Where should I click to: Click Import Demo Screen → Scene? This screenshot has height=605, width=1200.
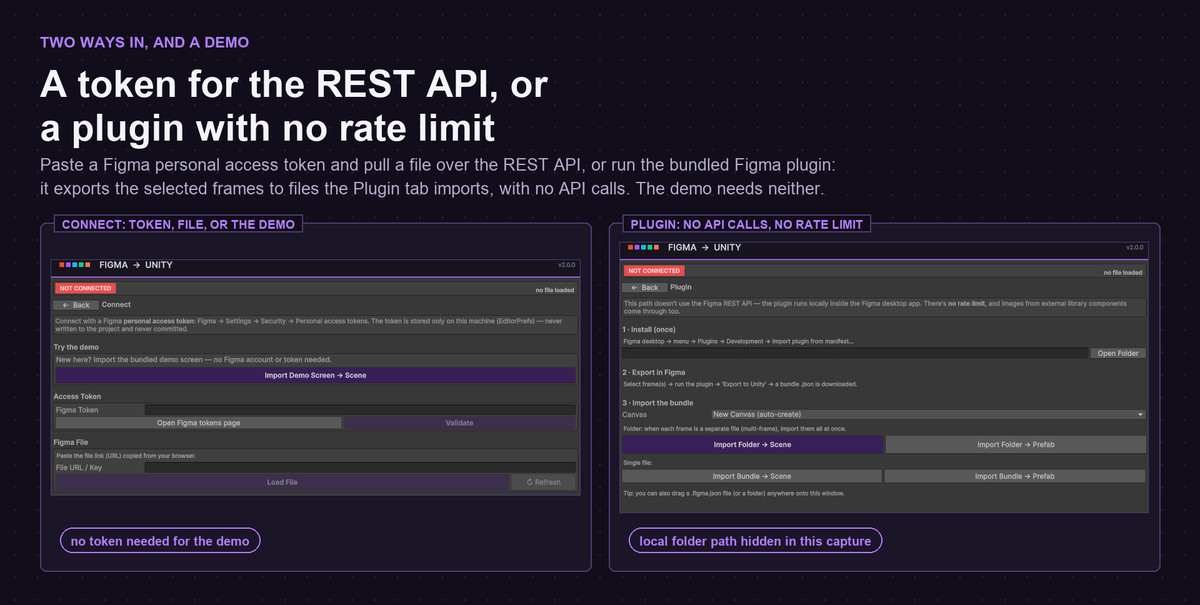[x=315, y=375]
